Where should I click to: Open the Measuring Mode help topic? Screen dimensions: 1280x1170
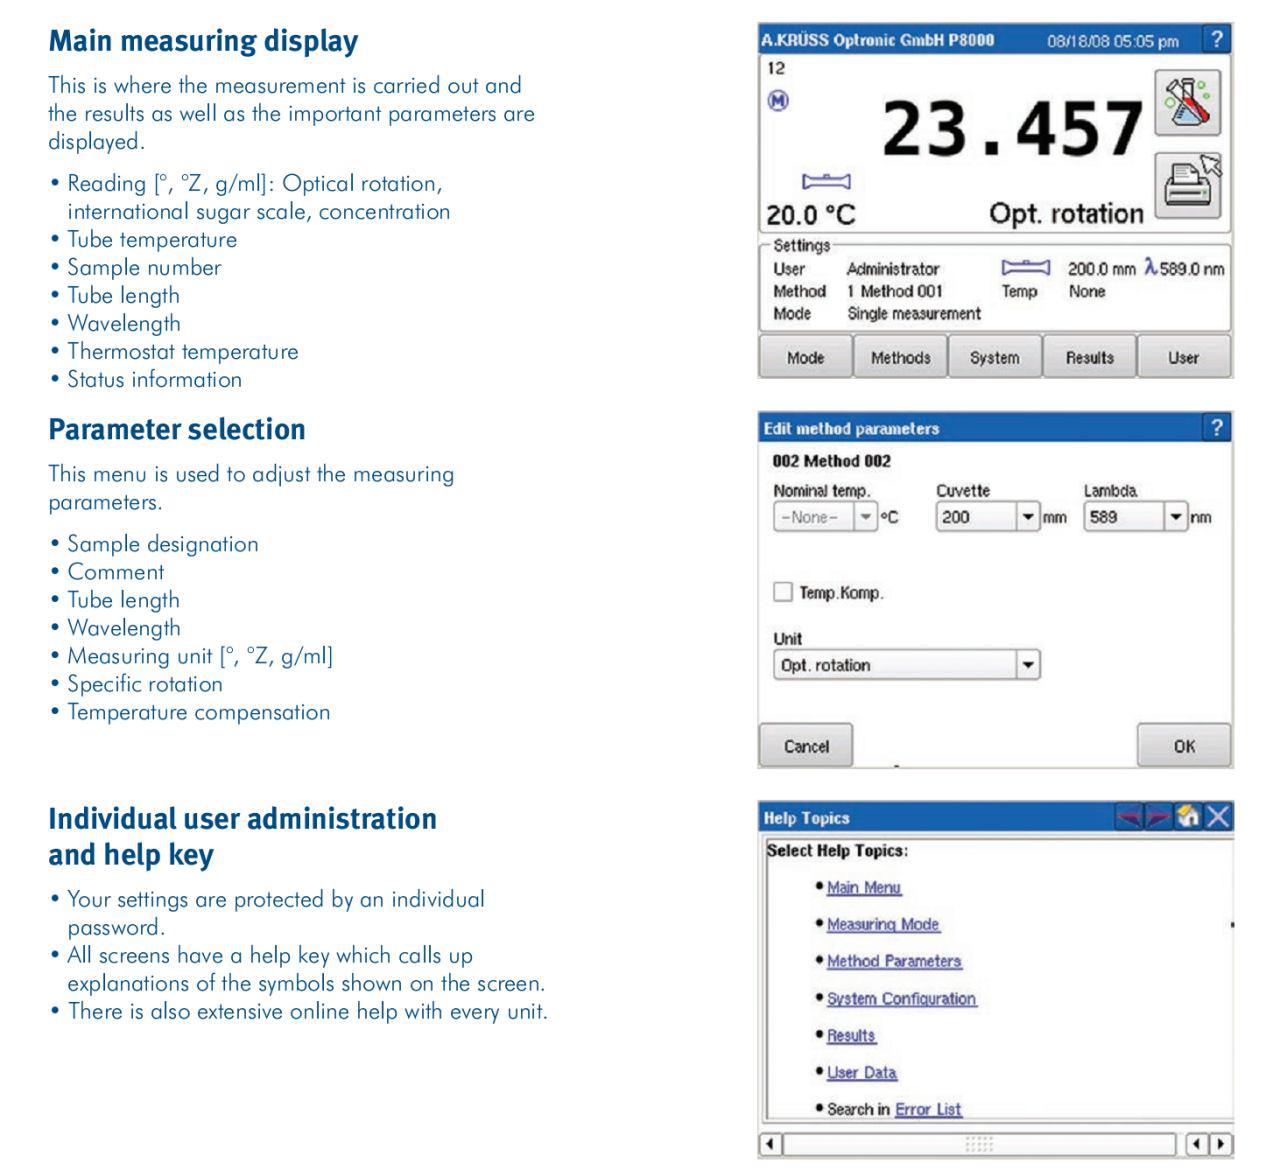883,924
